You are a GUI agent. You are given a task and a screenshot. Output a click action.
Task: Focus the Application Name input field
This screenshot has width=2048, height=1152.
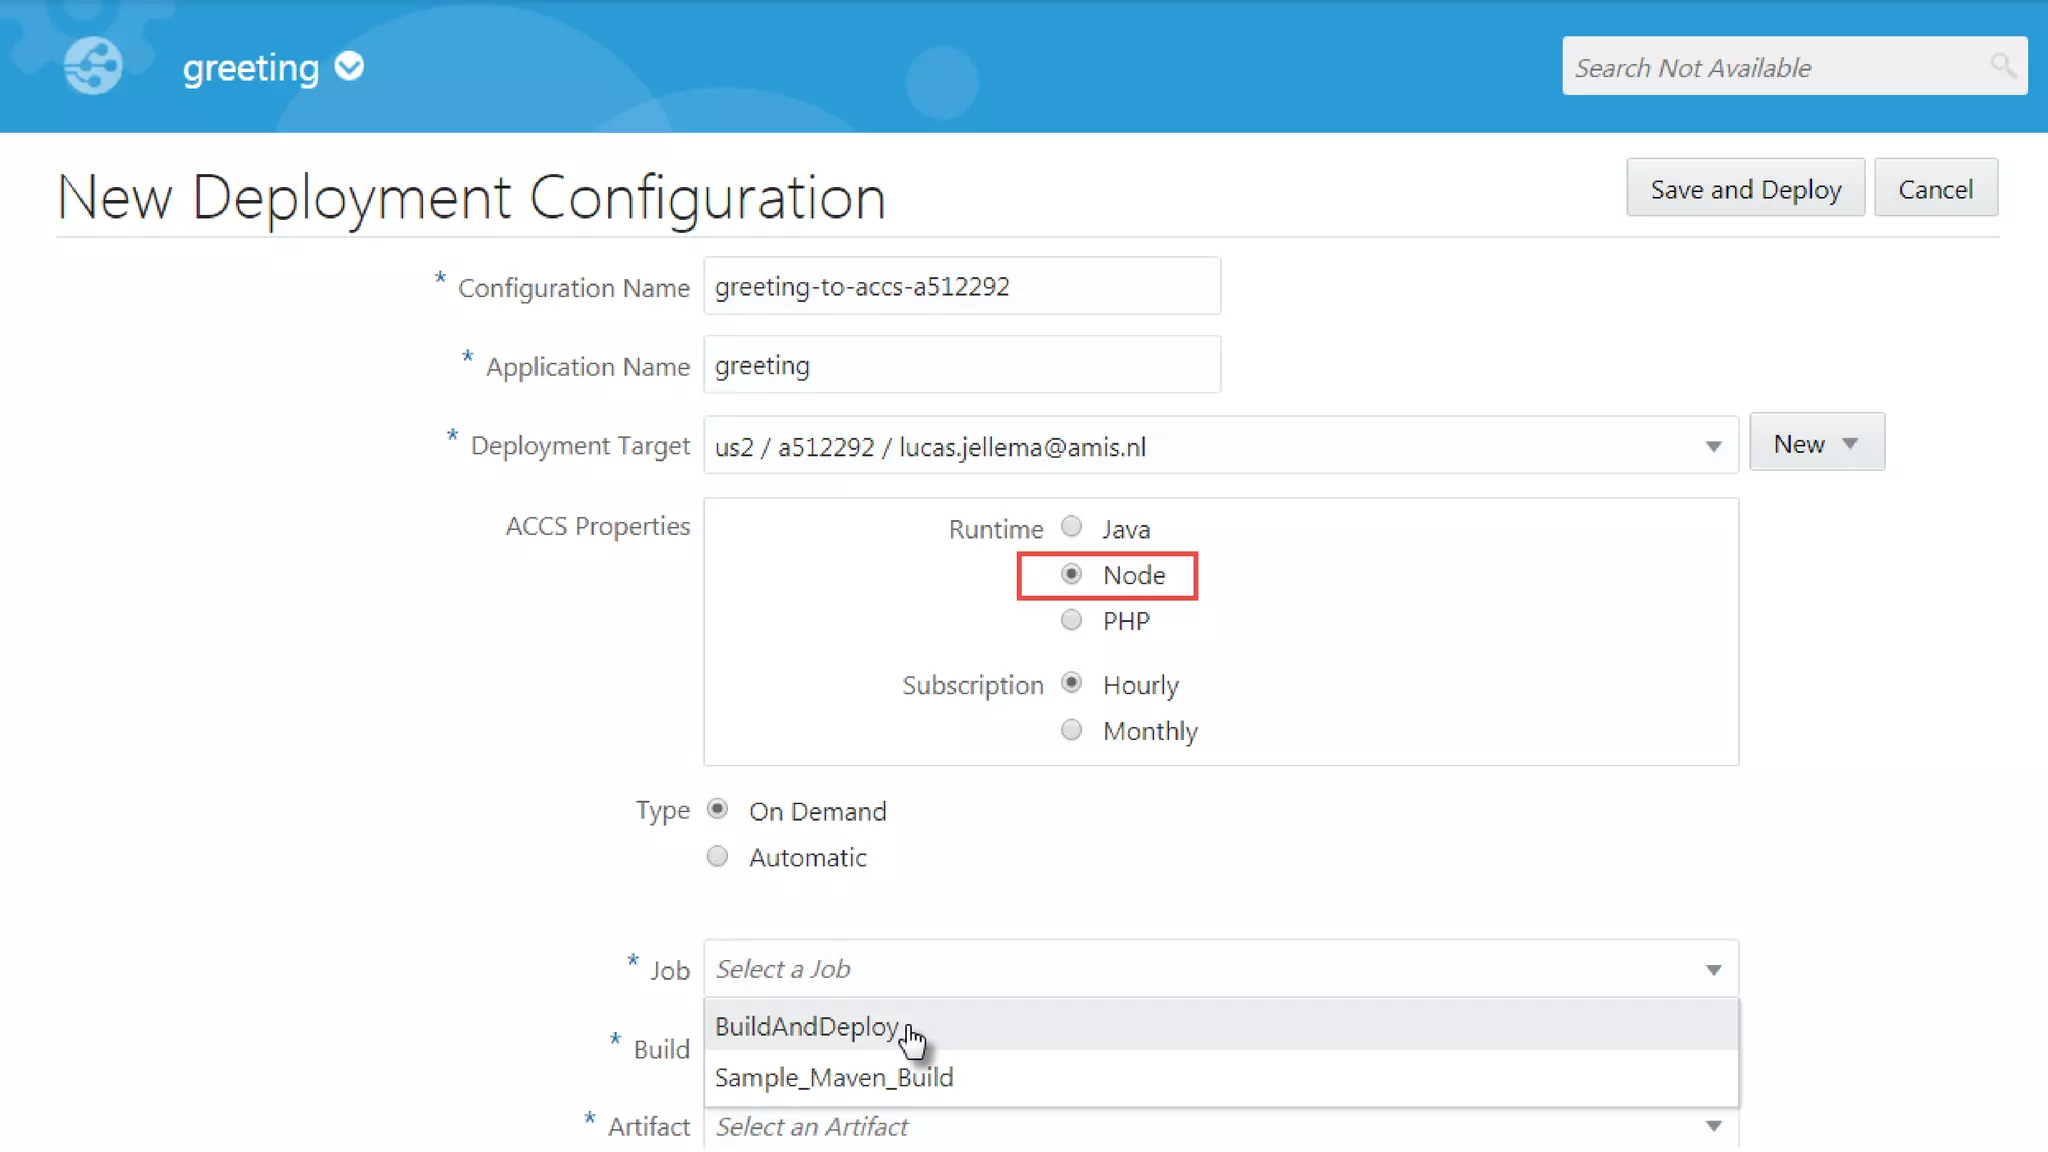click(961, 365)
